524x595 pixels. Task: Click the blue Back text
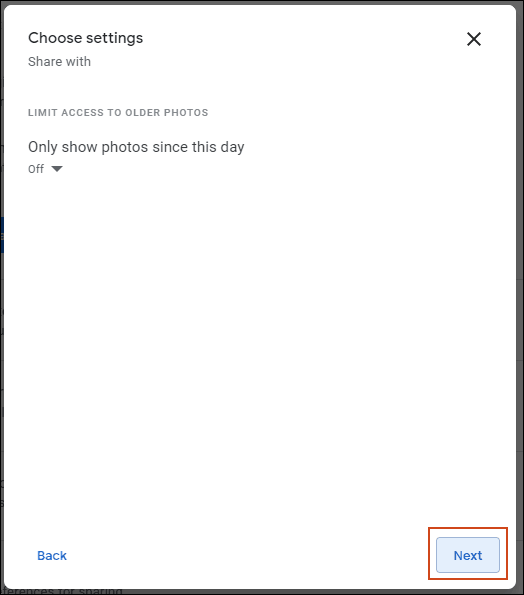point(52,556)
